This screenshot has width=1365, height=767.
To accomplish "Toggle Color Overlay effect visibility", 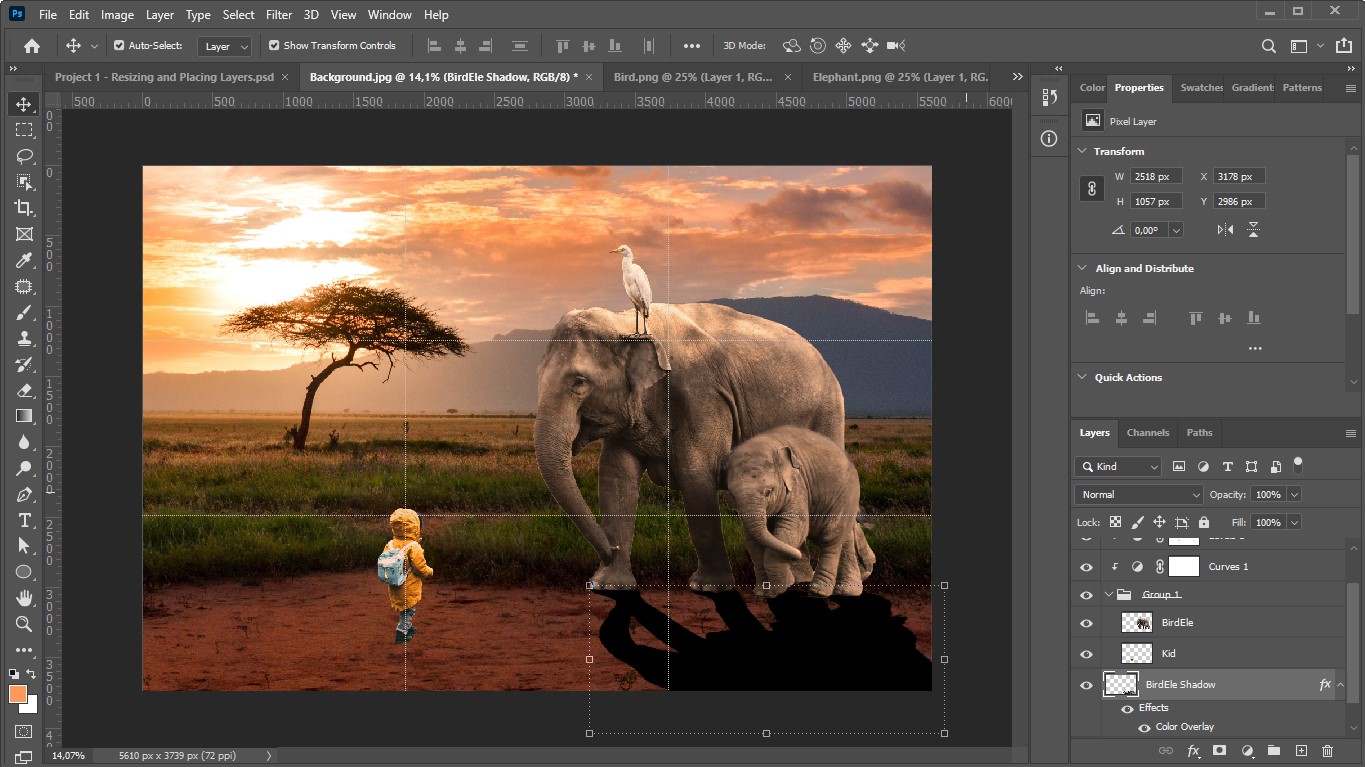I will (x=1144, y=727).
